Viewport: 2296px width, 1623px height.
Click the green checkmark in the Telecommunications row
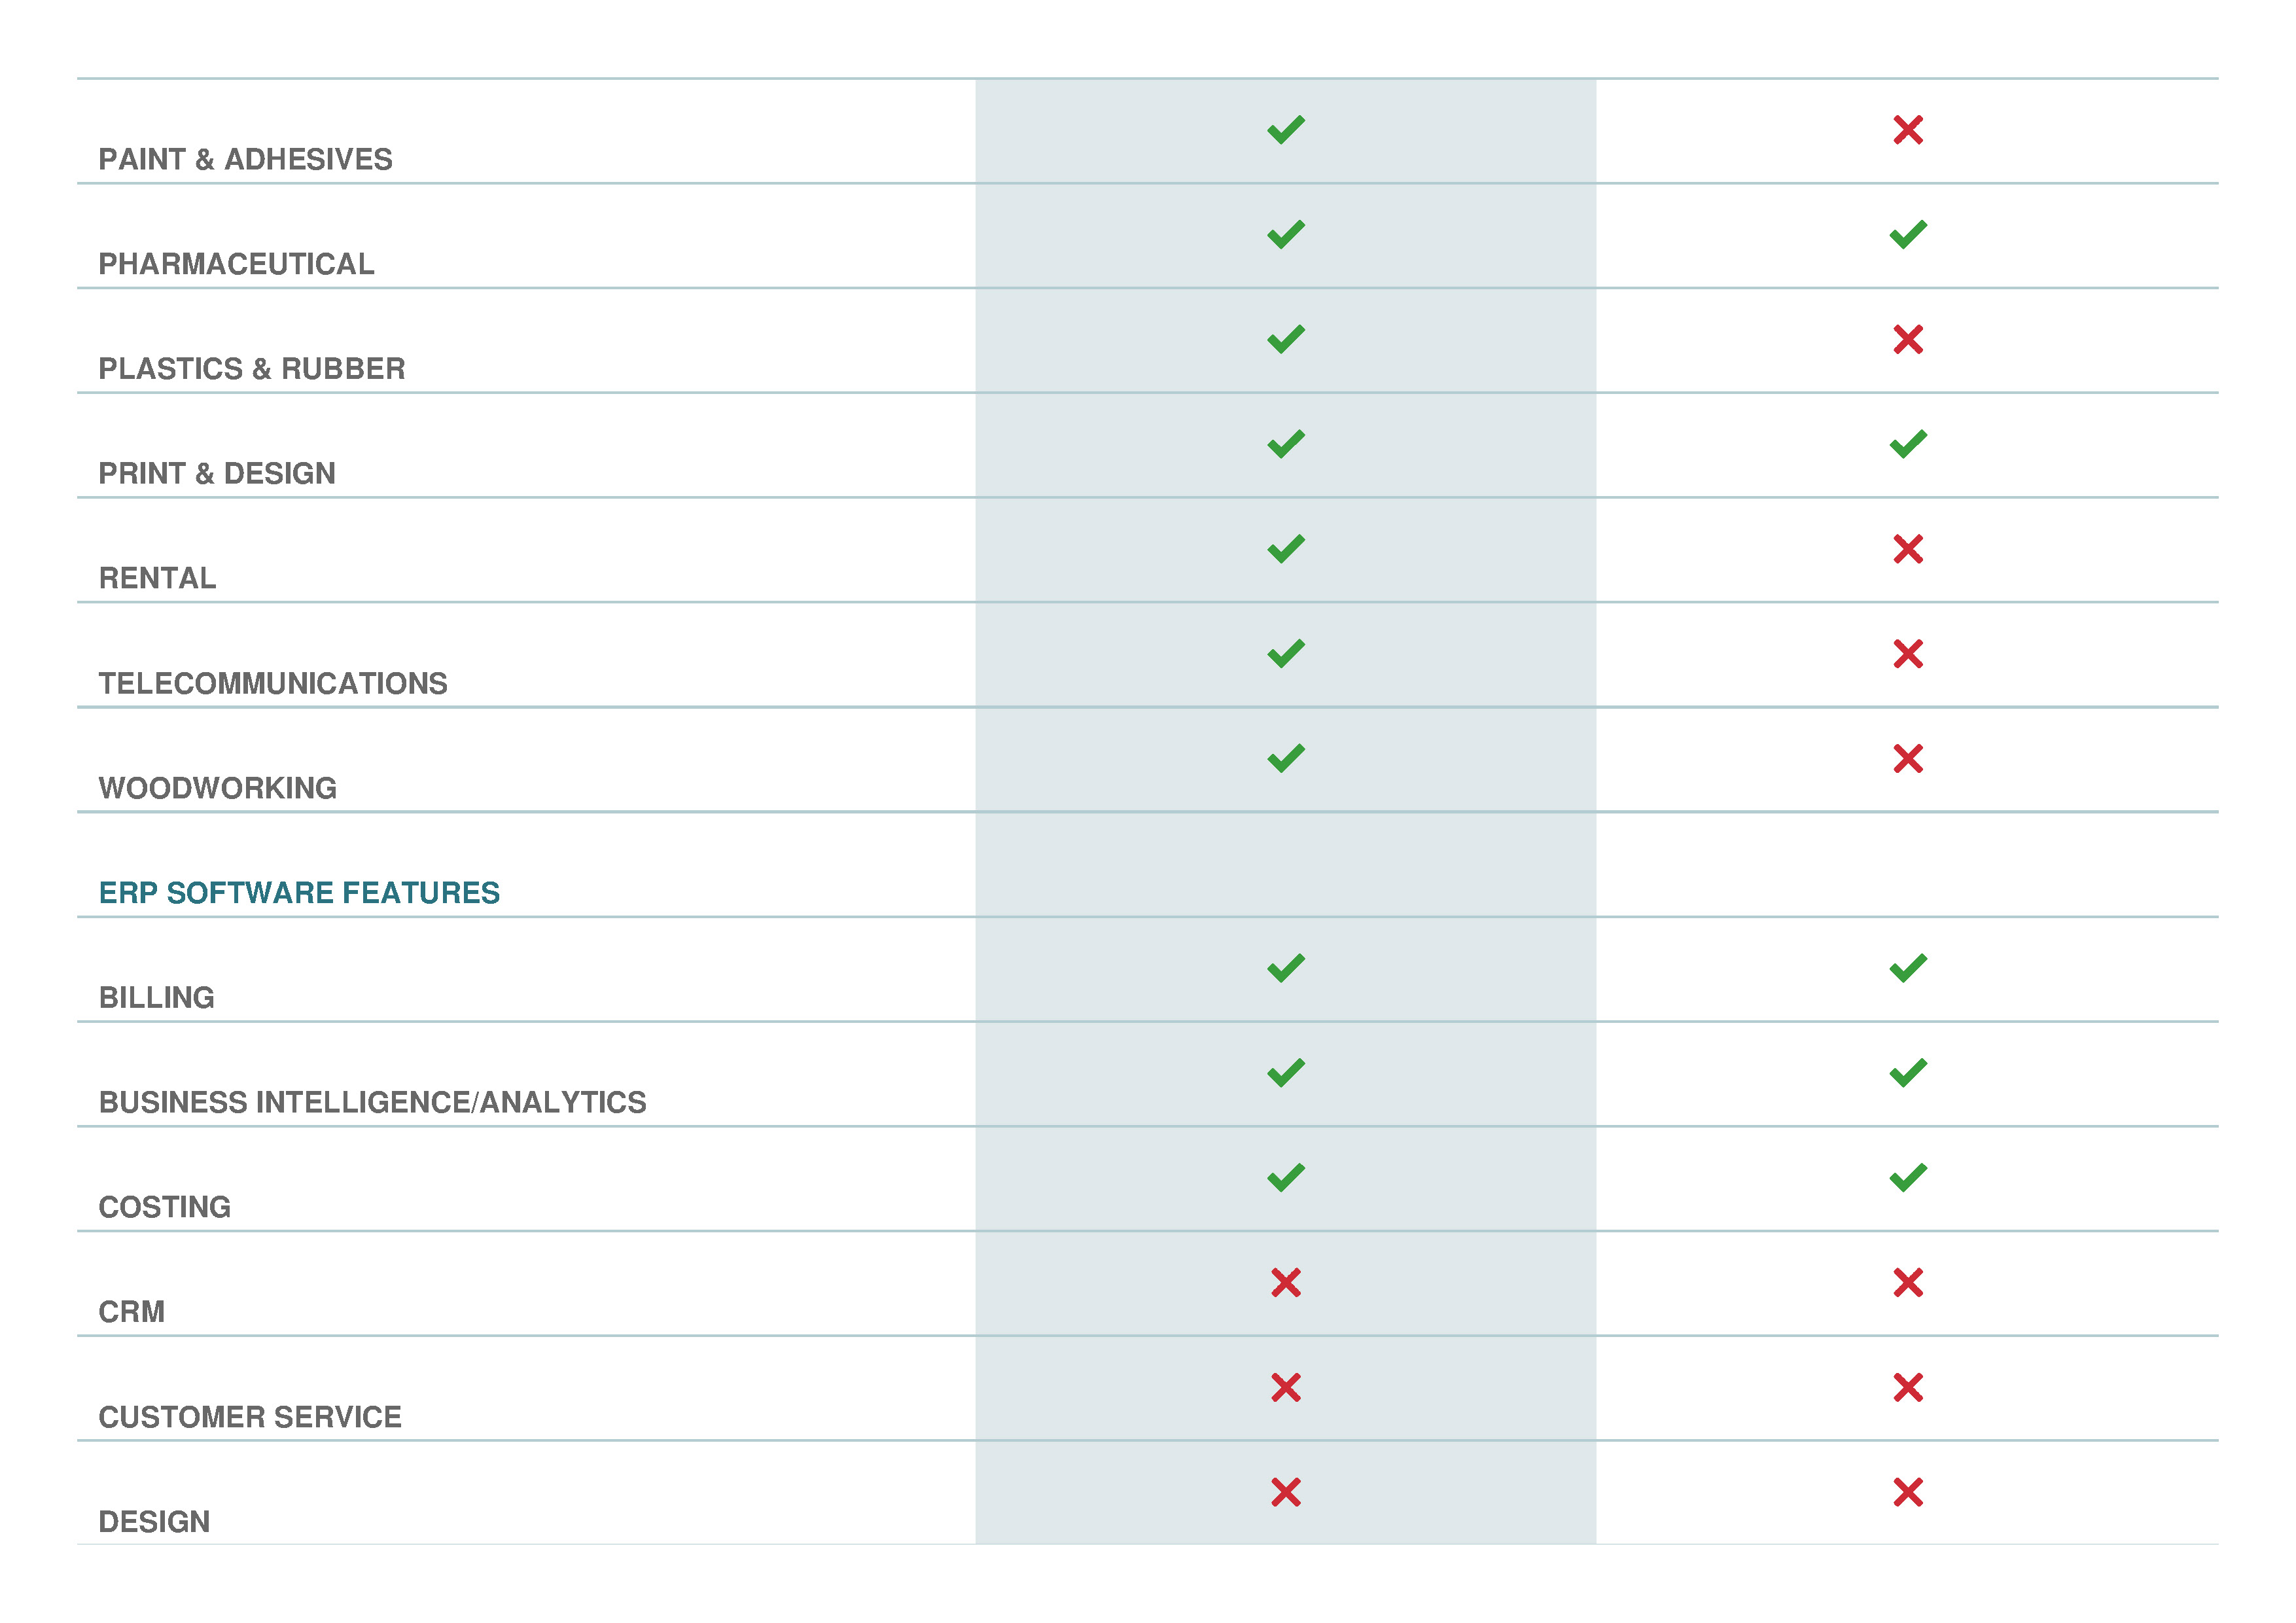click(1285, 654)
